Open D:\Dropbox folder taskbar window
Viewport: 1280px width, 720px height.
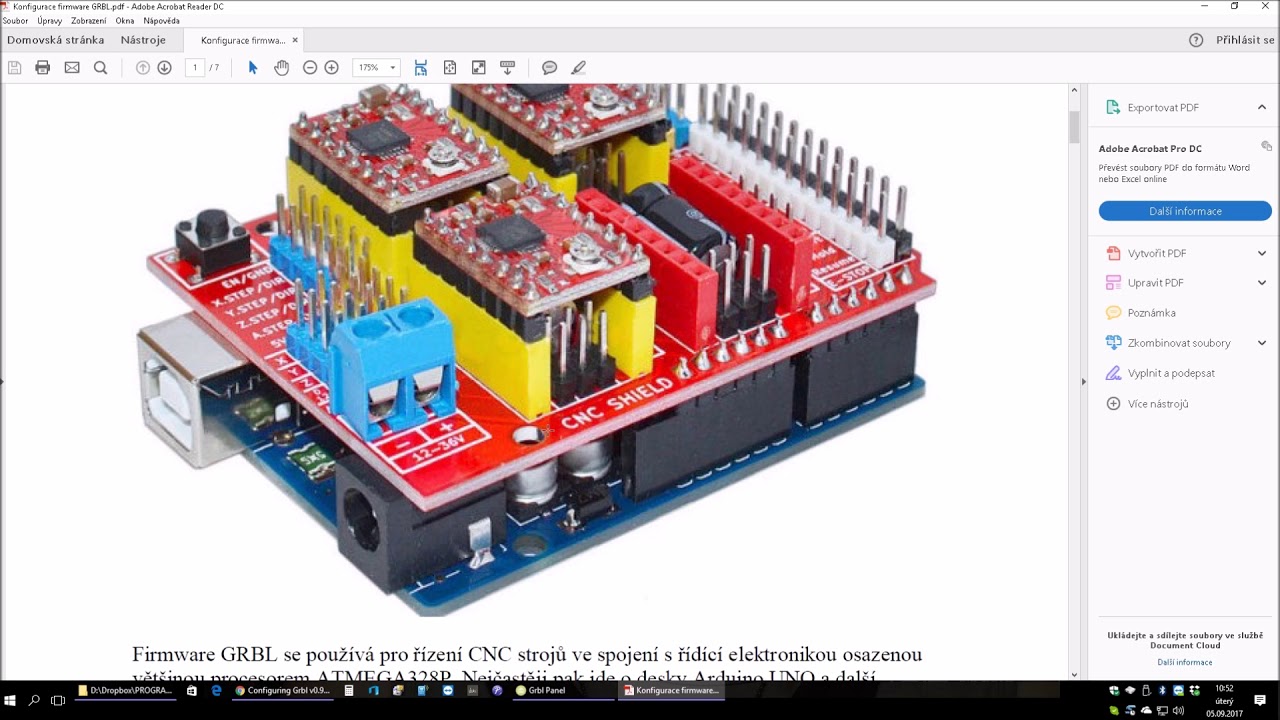click(x=126, y=690)
